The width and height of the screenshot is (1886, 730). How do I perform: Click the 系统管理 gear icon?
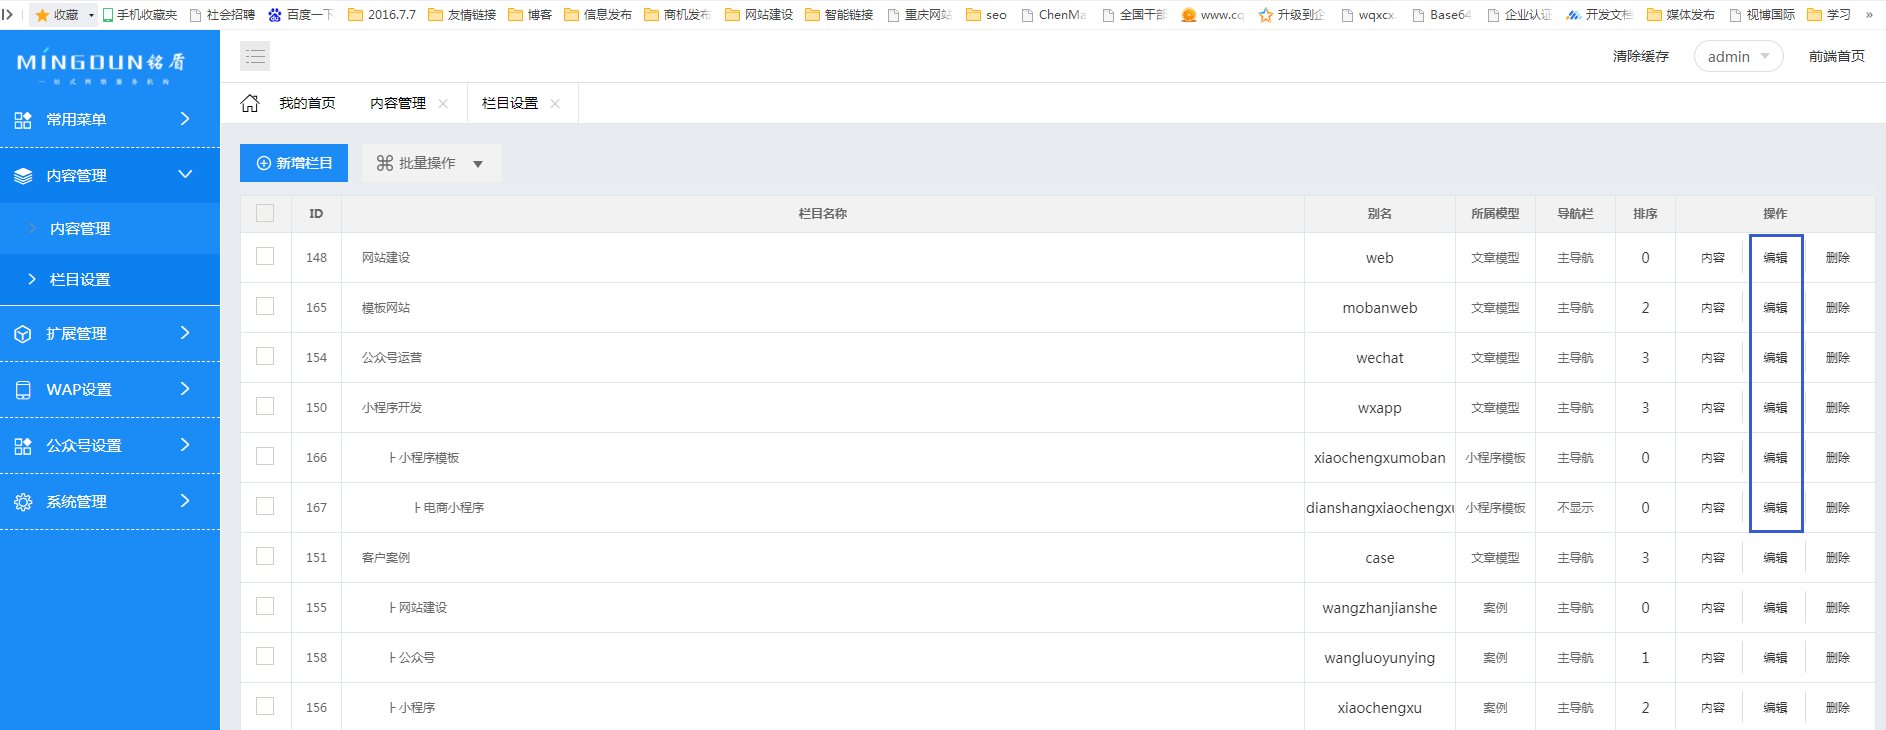pos(23,502)
